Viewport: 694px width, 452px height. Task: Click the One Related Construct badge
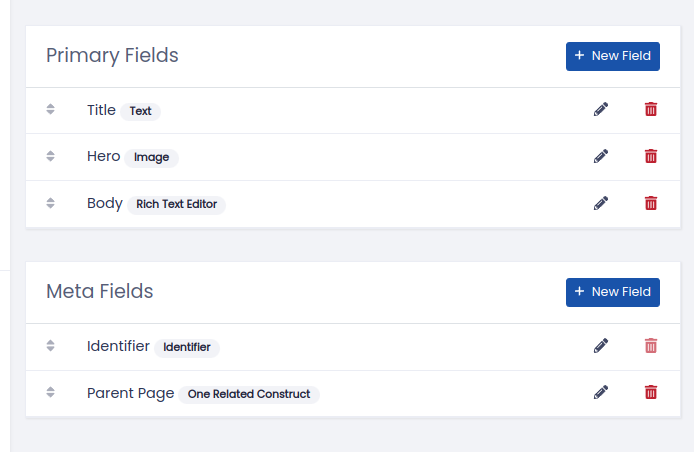pyautogui.click(x=249, y=394)
